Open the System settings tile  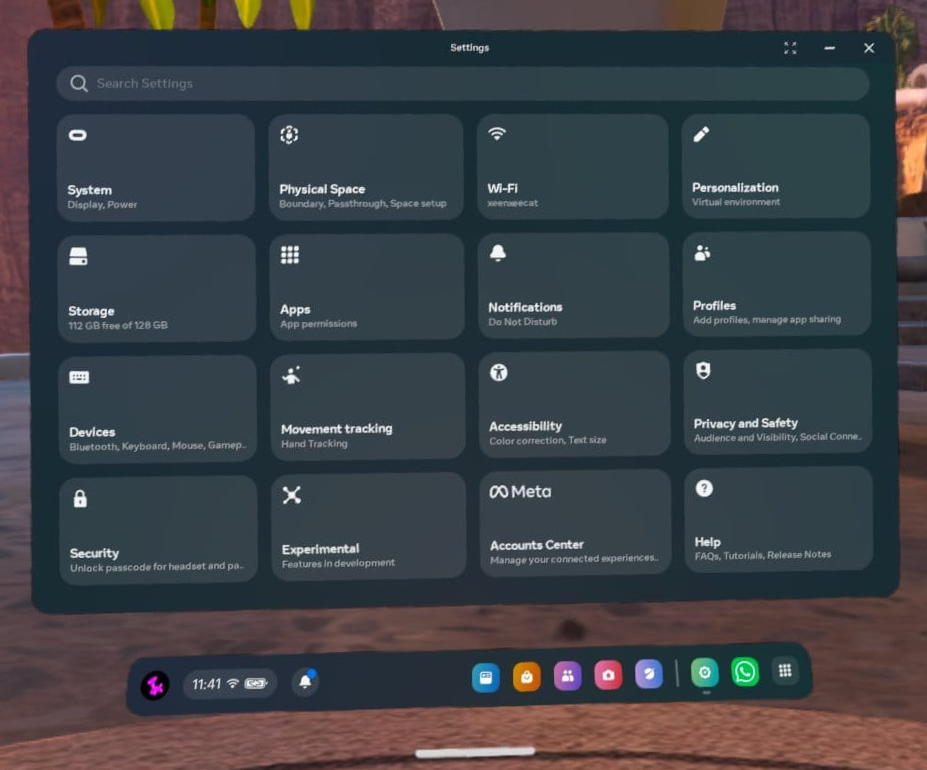click(155, 167)
